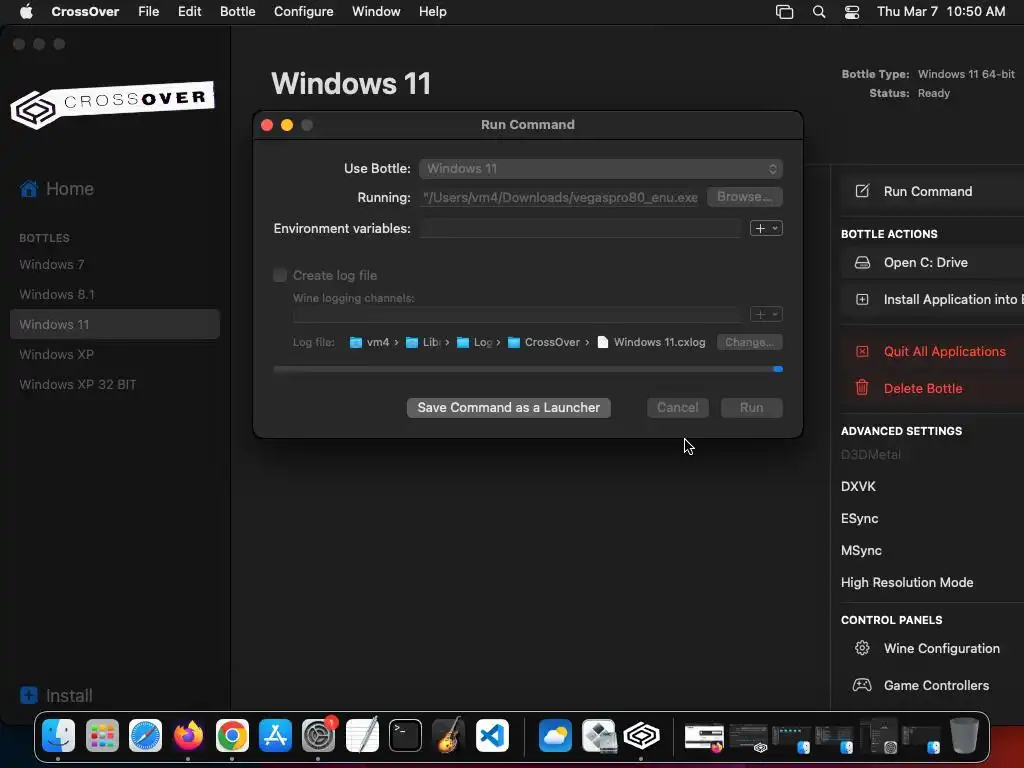Screen dimensions: 1024x768
Task: Toggle the D3DMetal setting
Action: coord(871,455)
